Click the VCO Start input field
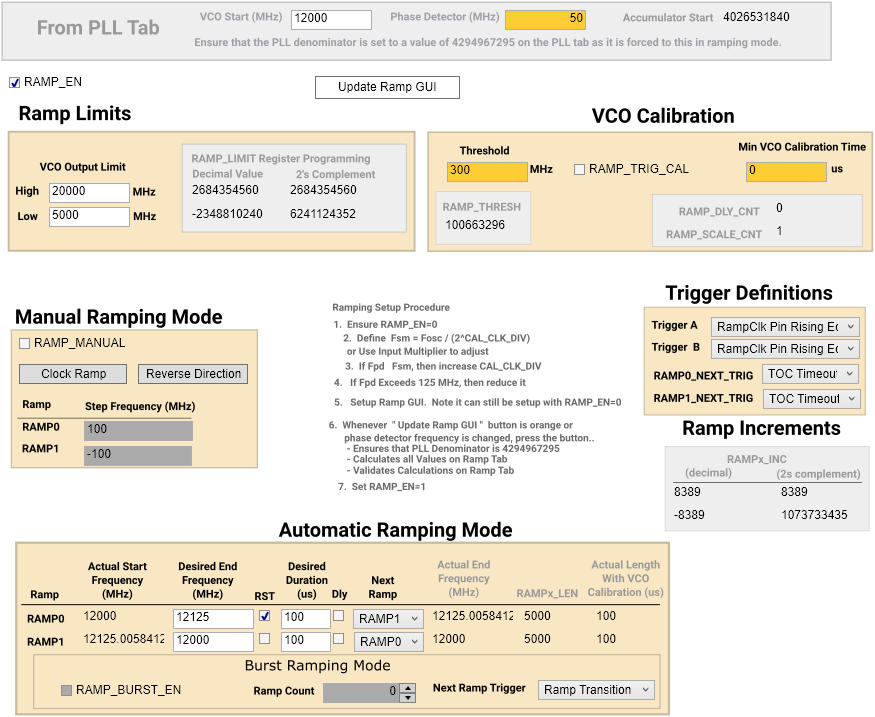 [330, 19]
